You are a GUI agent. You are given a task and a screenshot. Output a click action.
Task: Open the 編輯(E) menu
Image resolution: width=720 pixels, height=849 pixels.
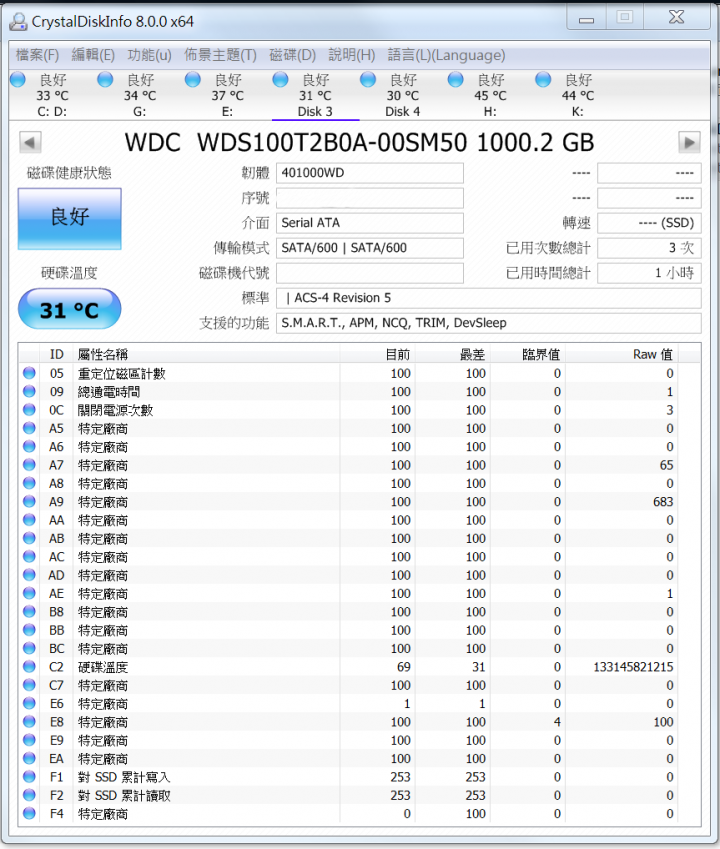point(93,55)
